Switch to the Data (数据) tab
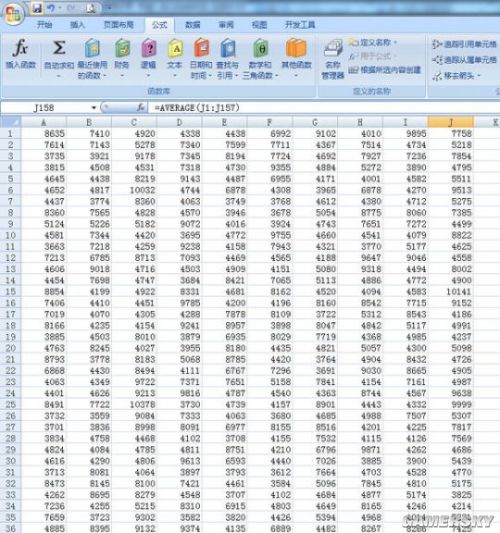Screen dimensions: 500x533 (193, 24)
